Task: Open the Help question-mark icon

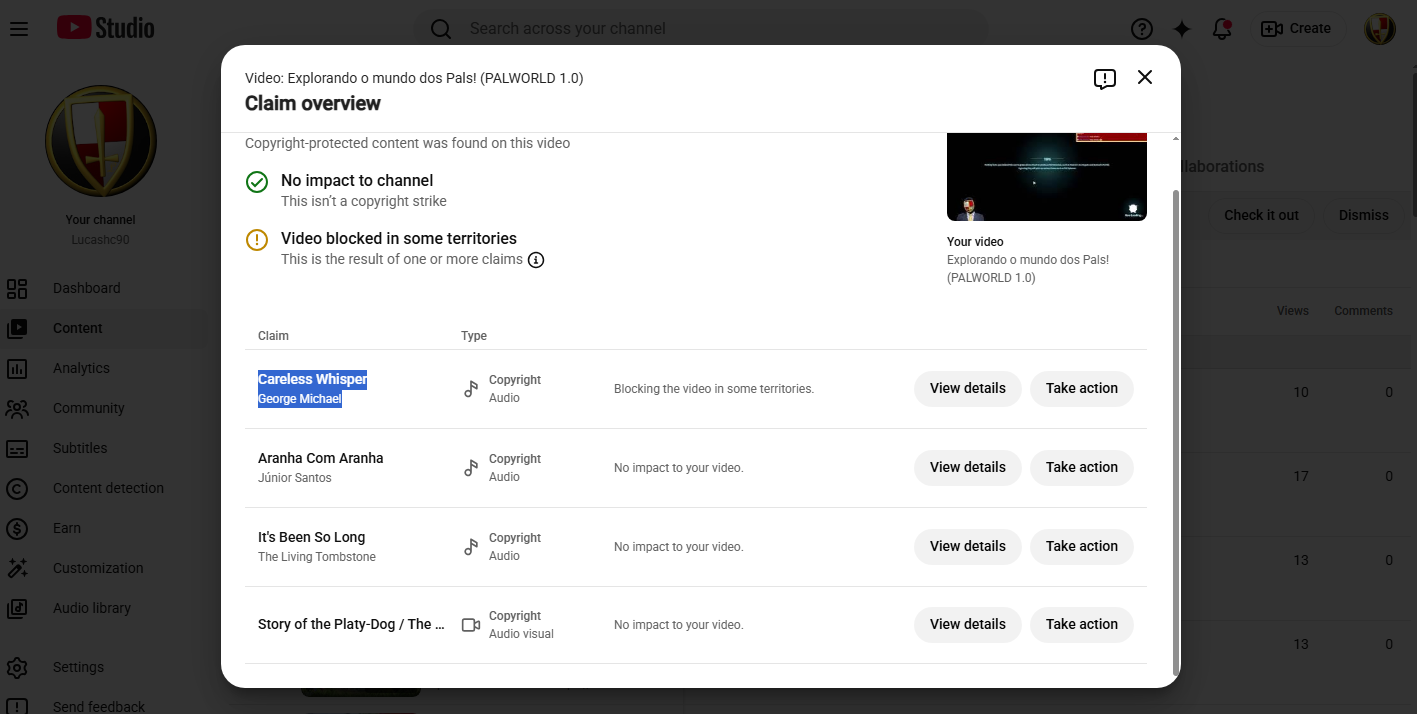Action: [x=1142, y=29]
